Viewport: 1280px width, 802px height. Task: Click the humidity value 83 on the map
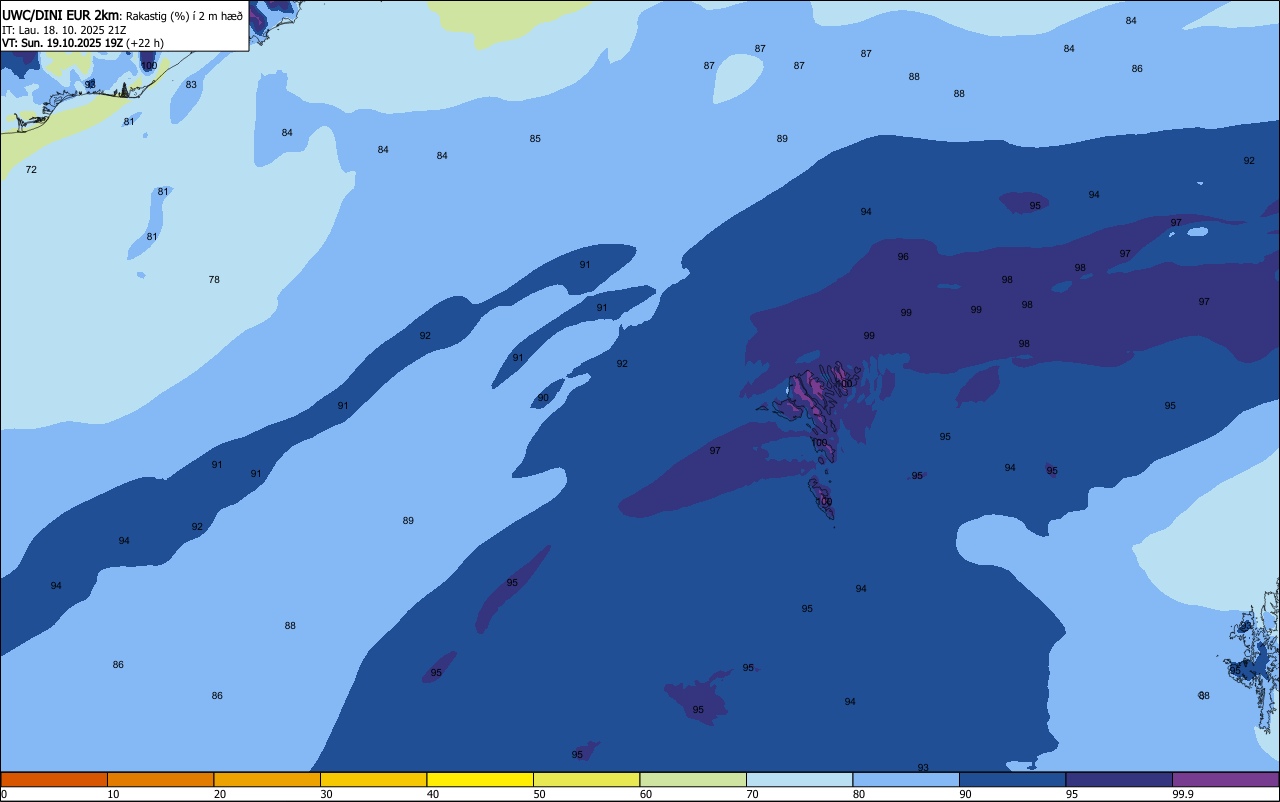pos(191,85)
